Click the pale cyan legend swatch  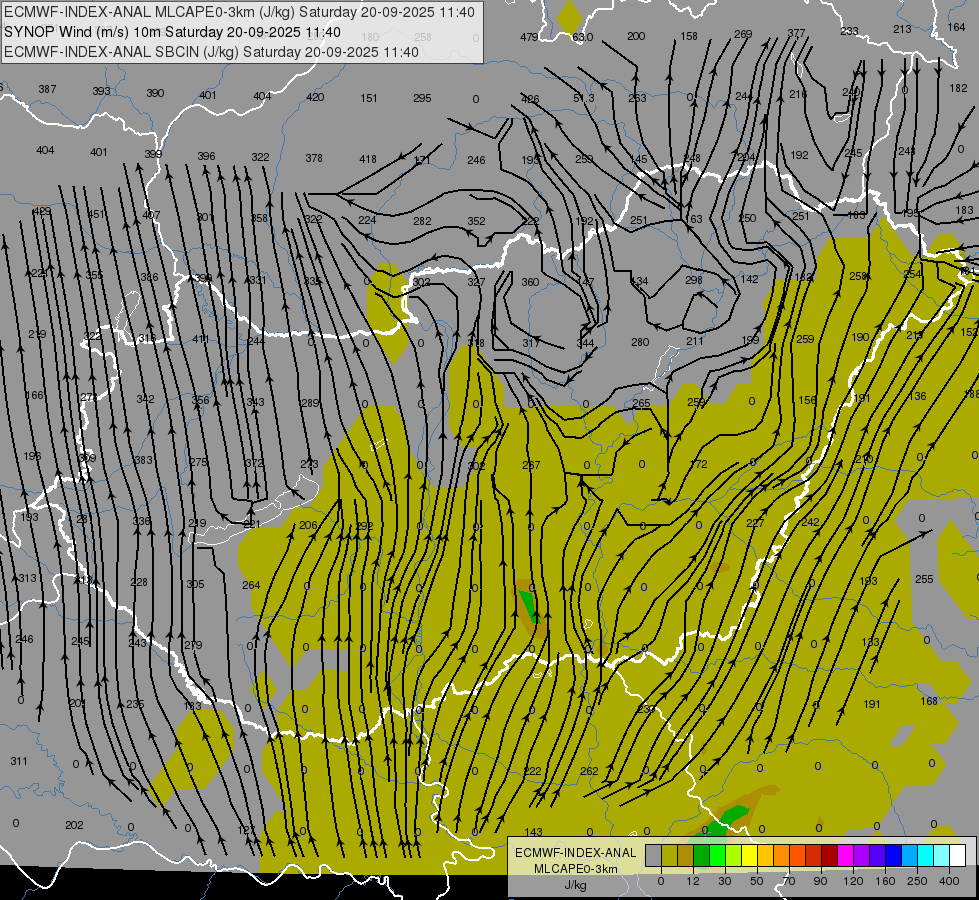tap(942, 855)
